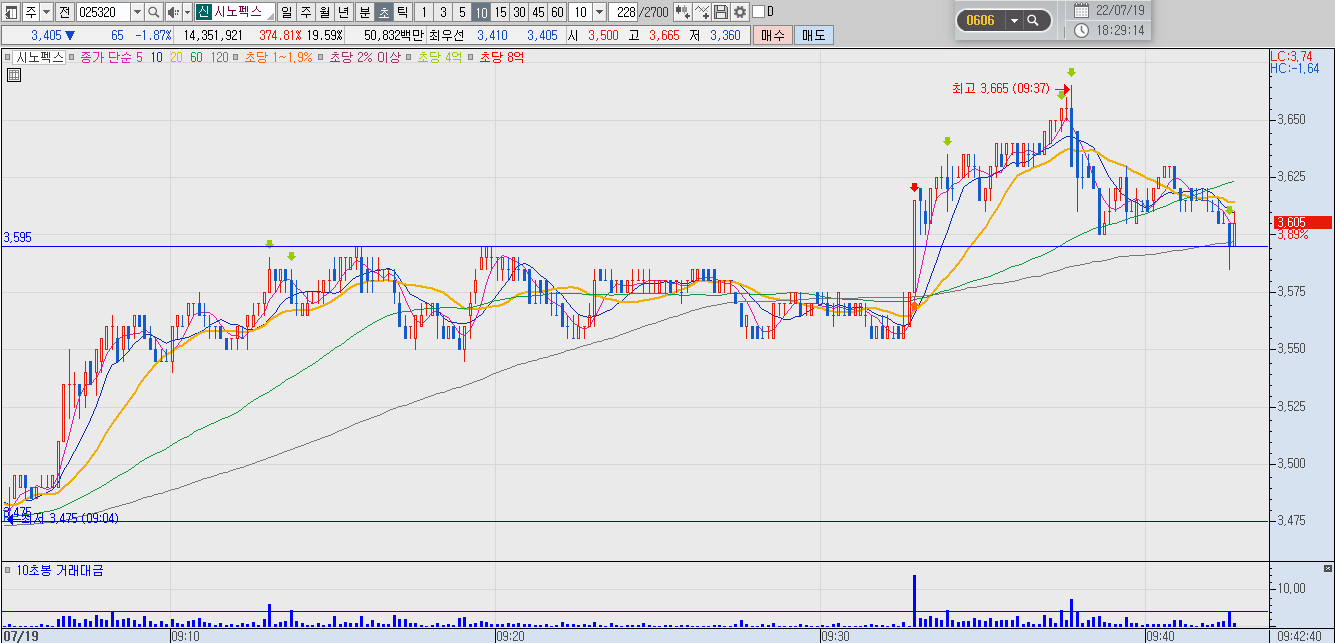Click the add candlestick indicator icon

(684, 12)
